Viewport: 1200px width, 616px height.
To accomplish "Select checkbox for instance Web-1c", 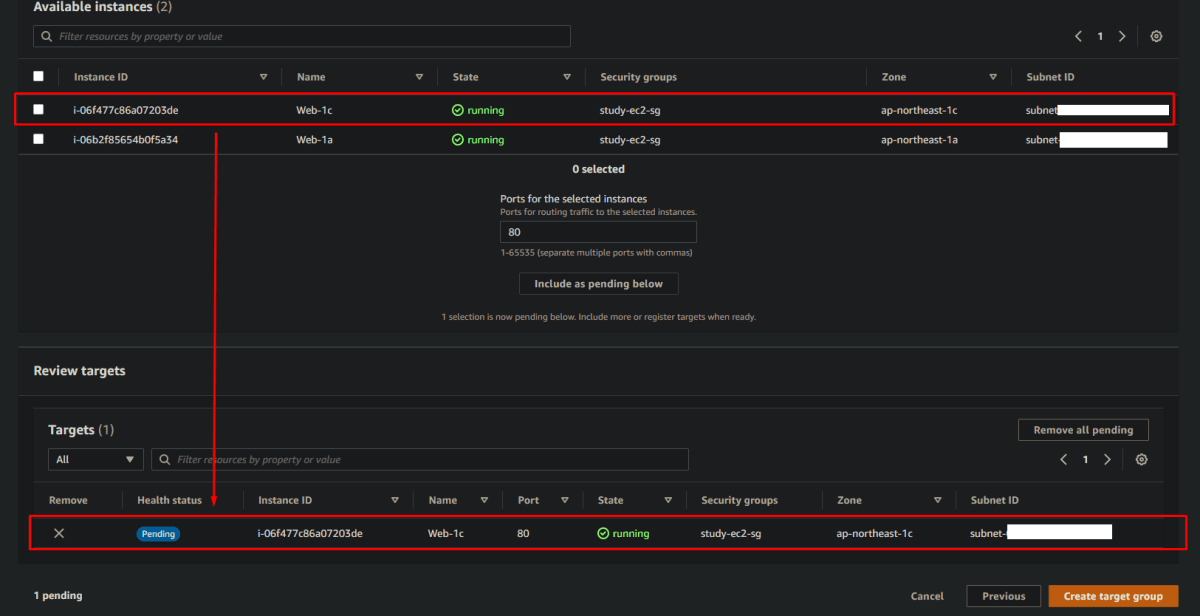I will 38,109.
